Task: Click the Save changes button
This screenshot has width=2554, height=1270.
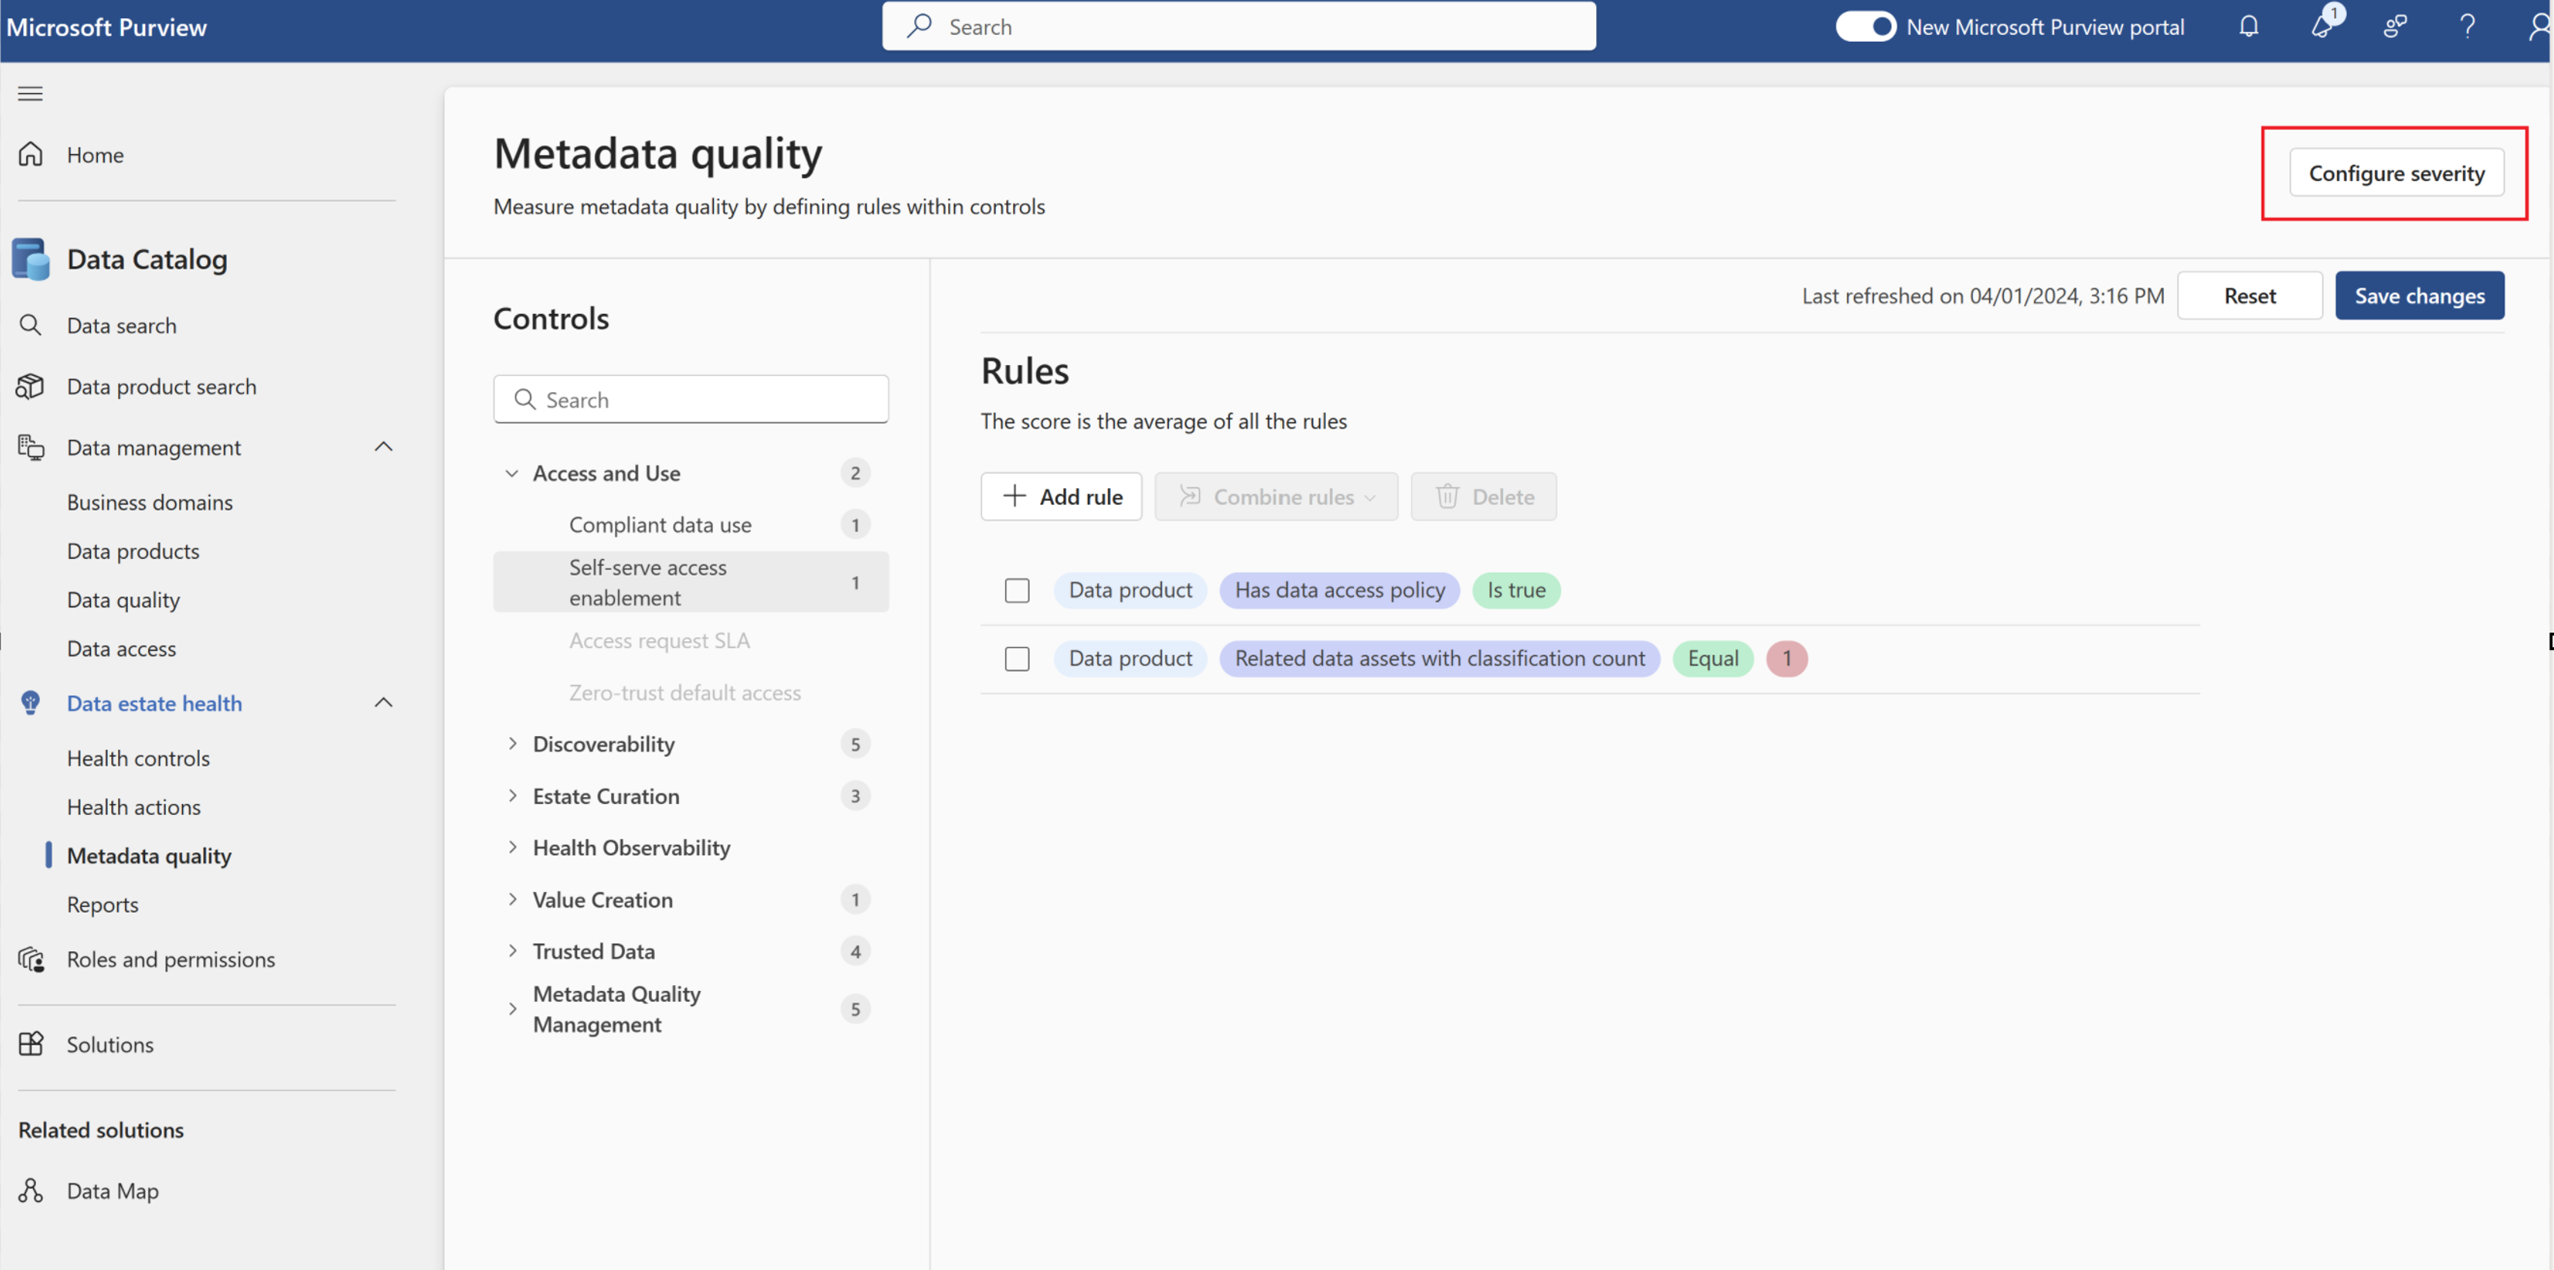Action: coord(2419,296)
